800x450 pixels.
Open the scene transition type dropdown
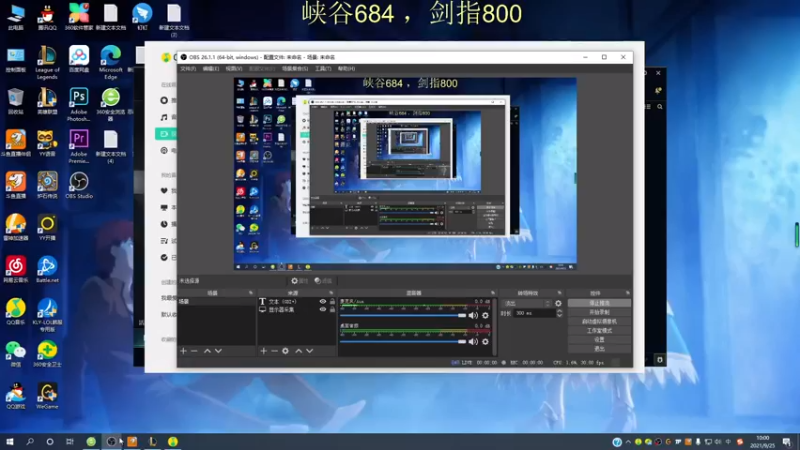click(x=527, y=303)
